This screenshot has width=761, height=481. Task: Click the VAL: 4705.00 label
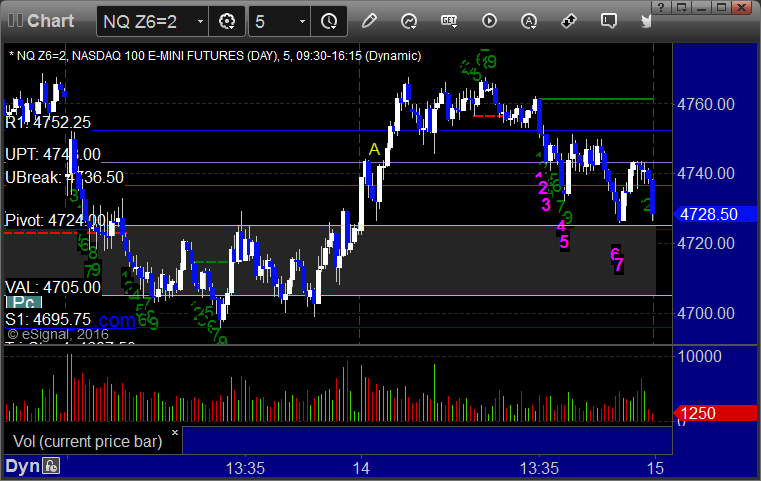click(x=53, y=287)
